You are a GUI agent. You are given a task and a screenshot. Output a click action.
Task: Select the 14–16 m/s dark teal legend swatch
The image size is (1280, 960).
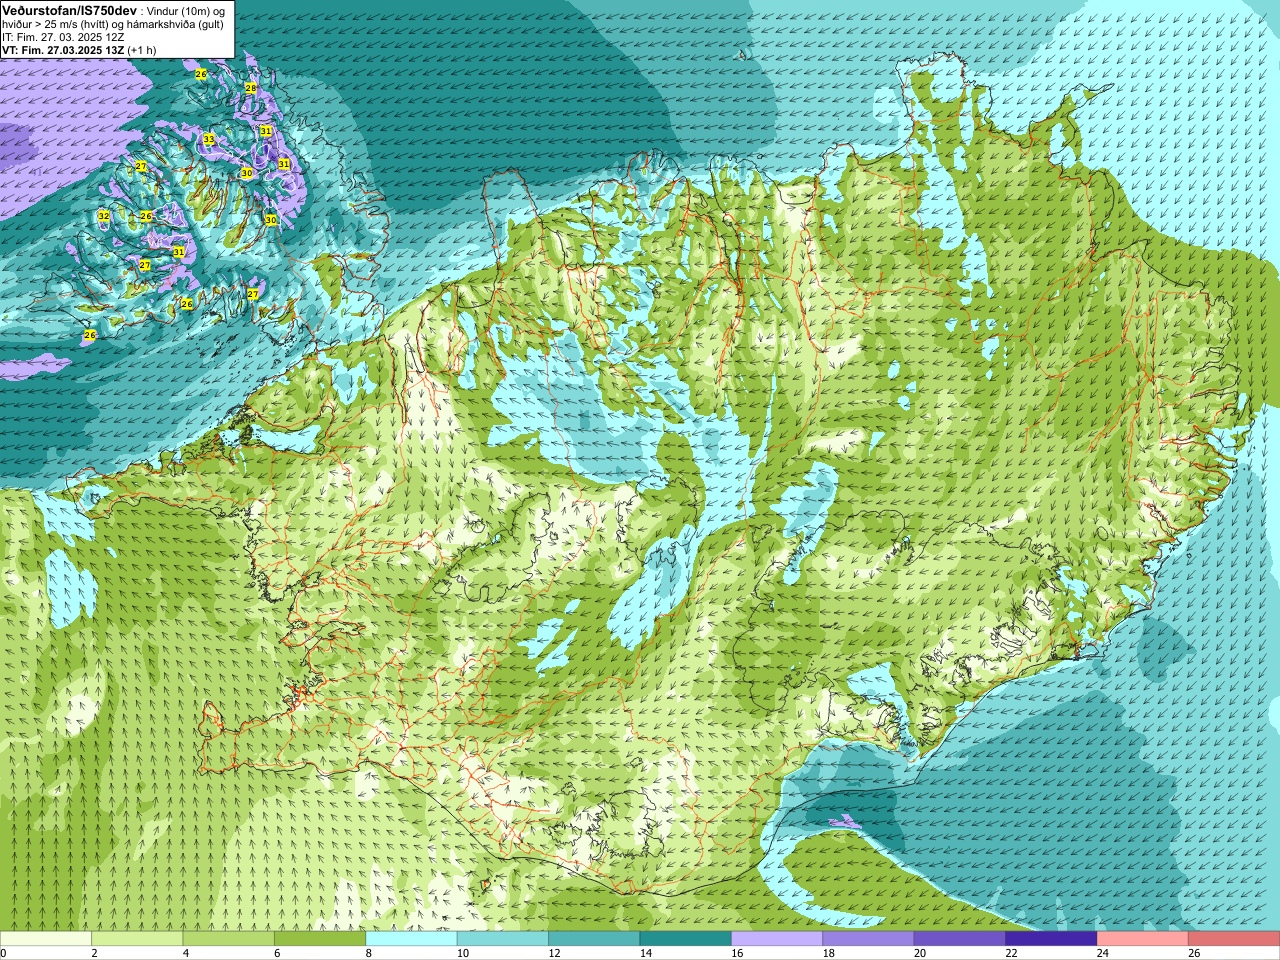pyautogui.click(x=685, y=939)
